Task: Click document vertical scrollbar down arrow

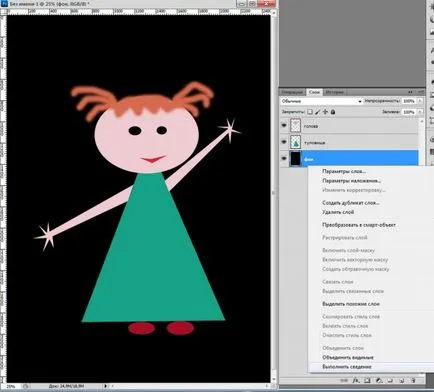Action: 274,380
